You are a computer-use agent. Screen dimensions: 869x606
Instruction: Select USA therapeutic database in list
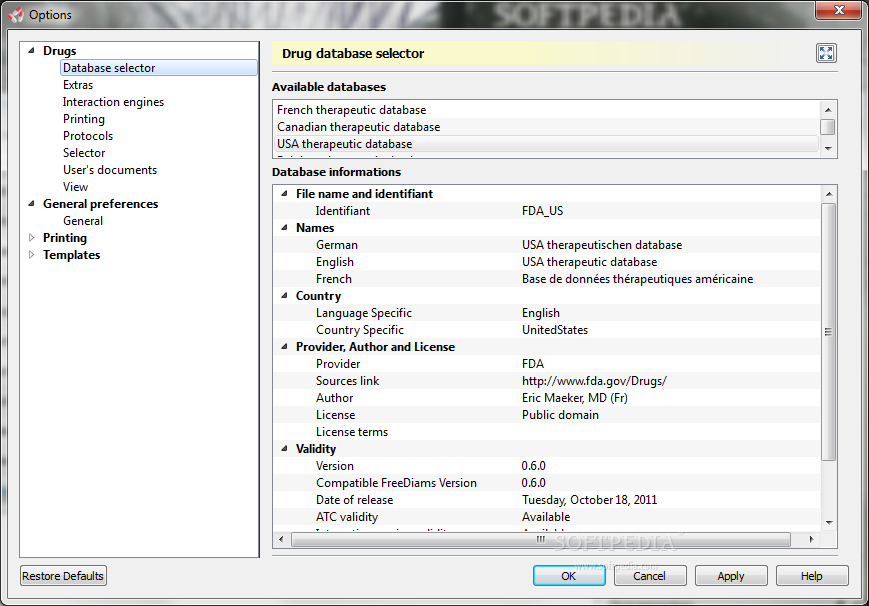coord(546,144)
